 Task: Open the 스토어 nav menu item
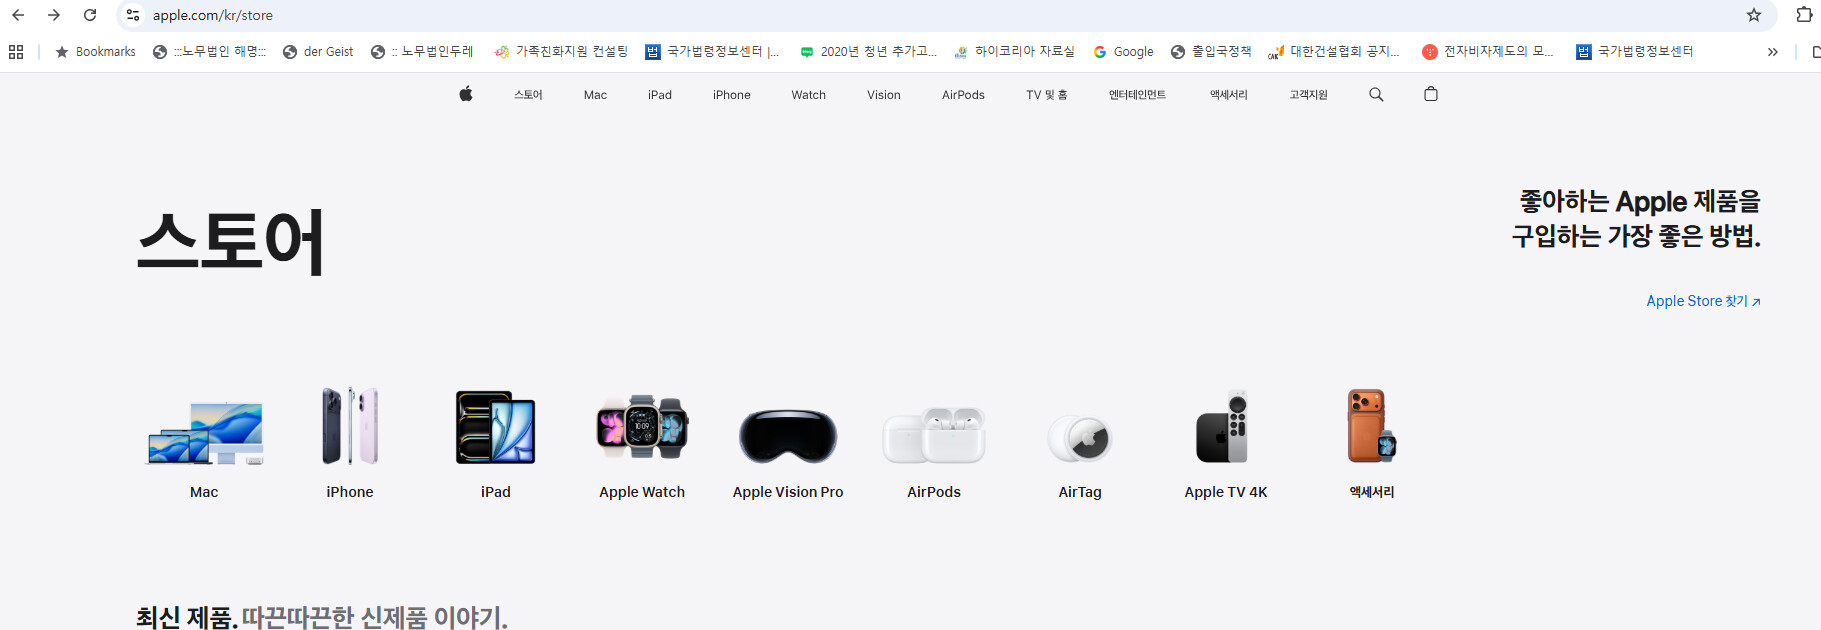pos(528,95)
